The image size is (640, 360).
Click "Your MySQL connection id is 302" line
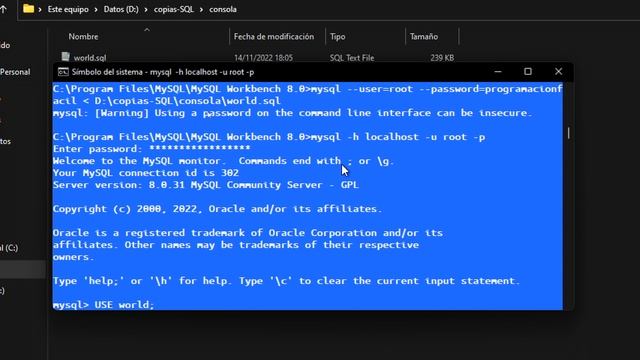[146, 173]
